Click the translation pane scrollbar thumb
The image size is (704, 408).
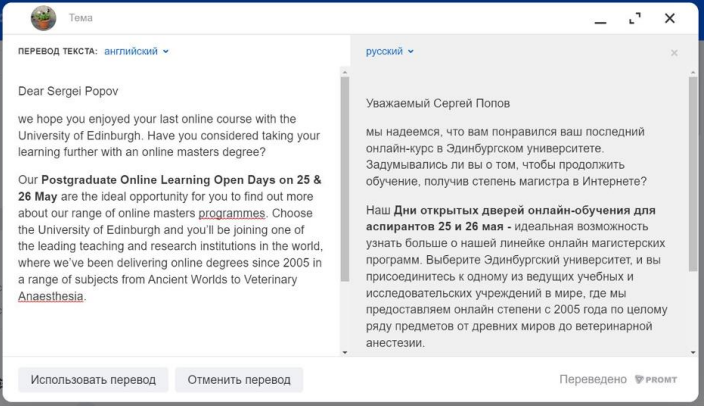tap(693, 174)
